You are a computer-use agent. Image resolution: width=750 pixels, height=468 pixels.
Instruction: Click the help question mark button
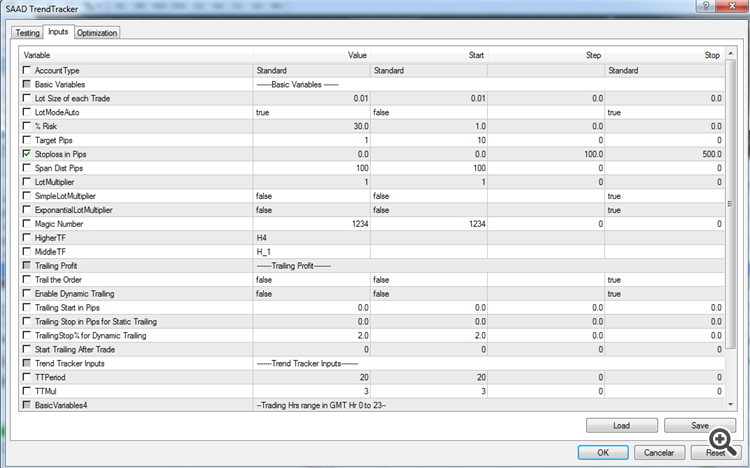[707, 6]
